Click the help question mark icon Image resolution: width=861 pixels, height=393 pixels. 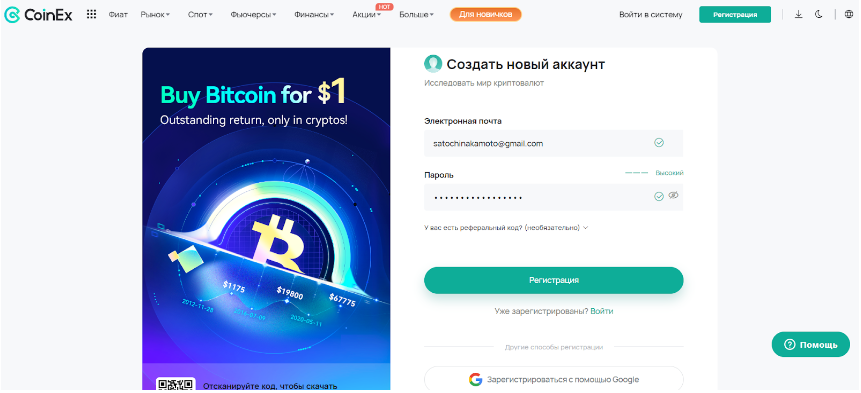(790, 345)
